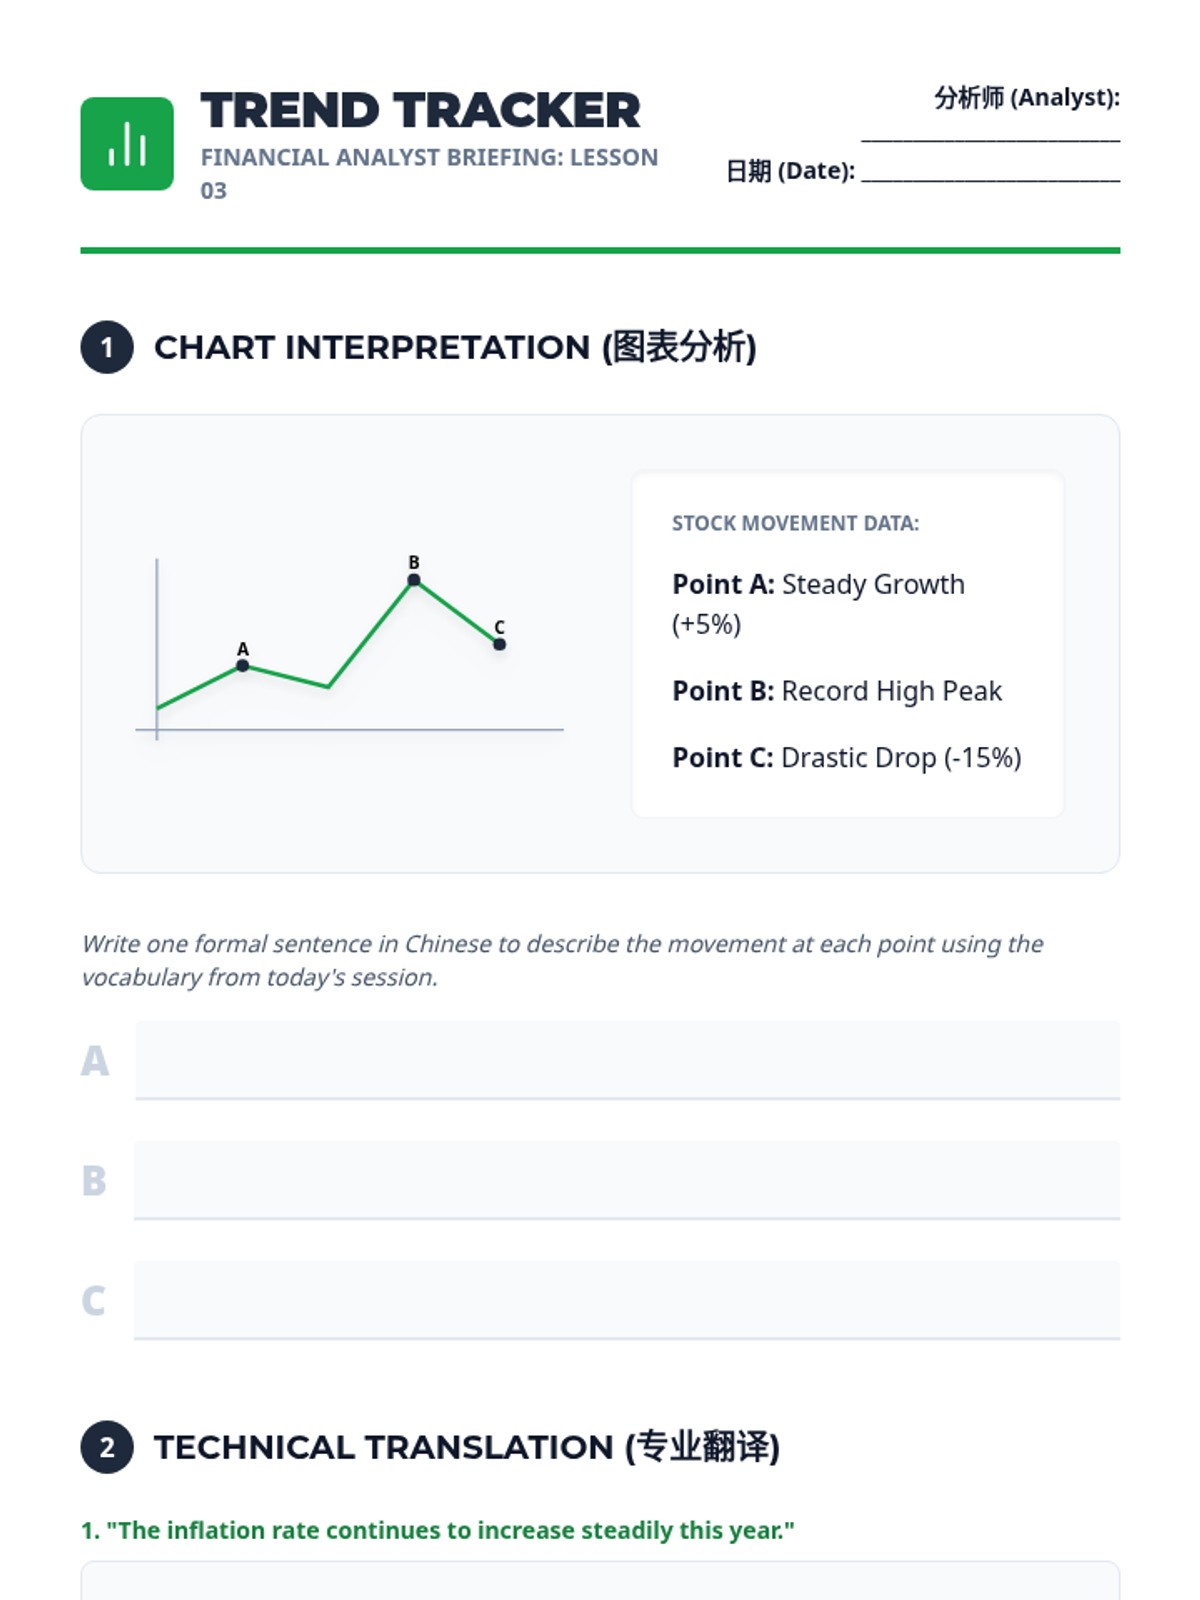Click point C on the line chart

click(499, 644)
